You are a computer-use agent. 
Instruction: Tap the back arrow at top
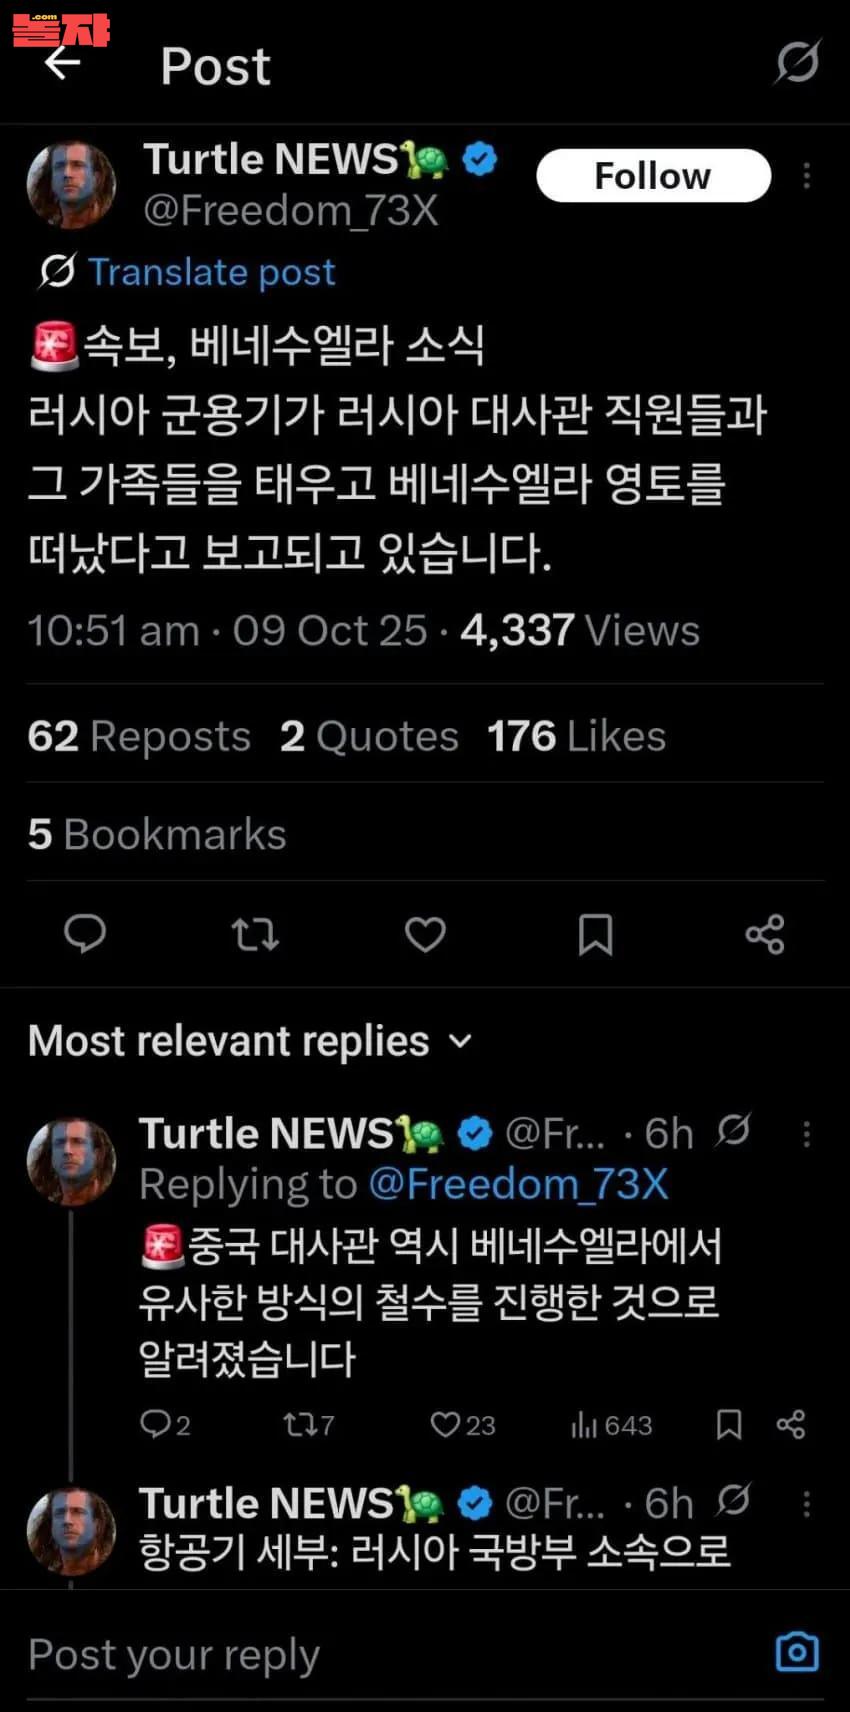(62, 64)
